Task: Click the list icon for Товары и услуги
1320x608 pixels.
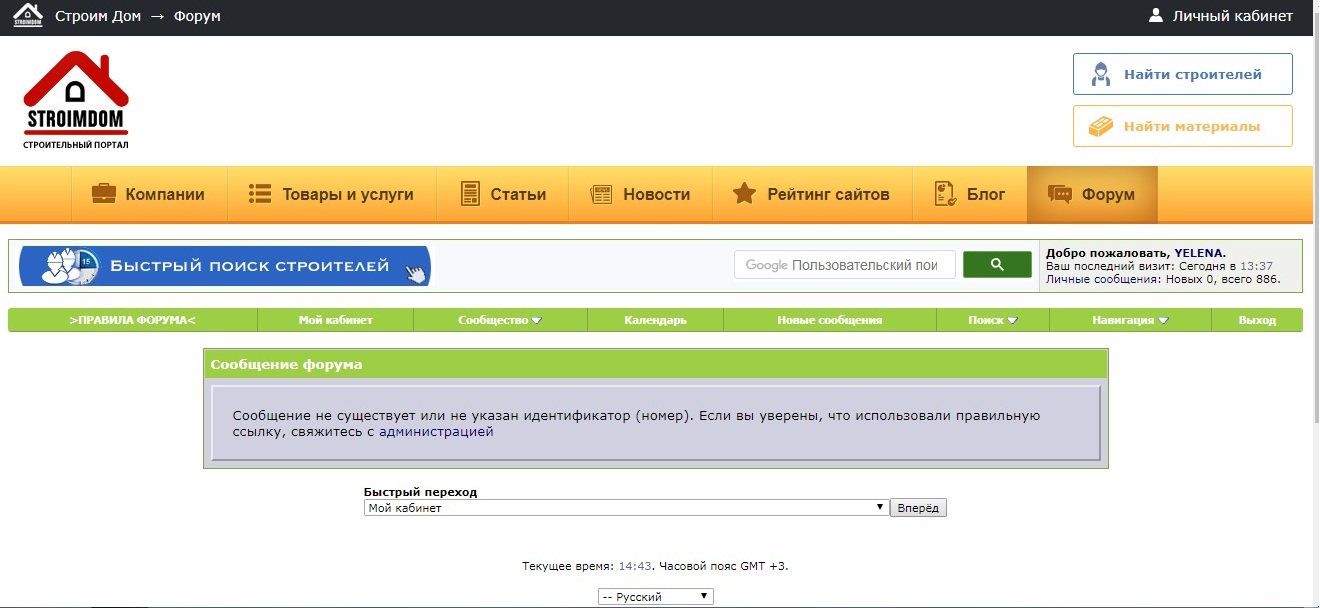Action: [260, 194]
